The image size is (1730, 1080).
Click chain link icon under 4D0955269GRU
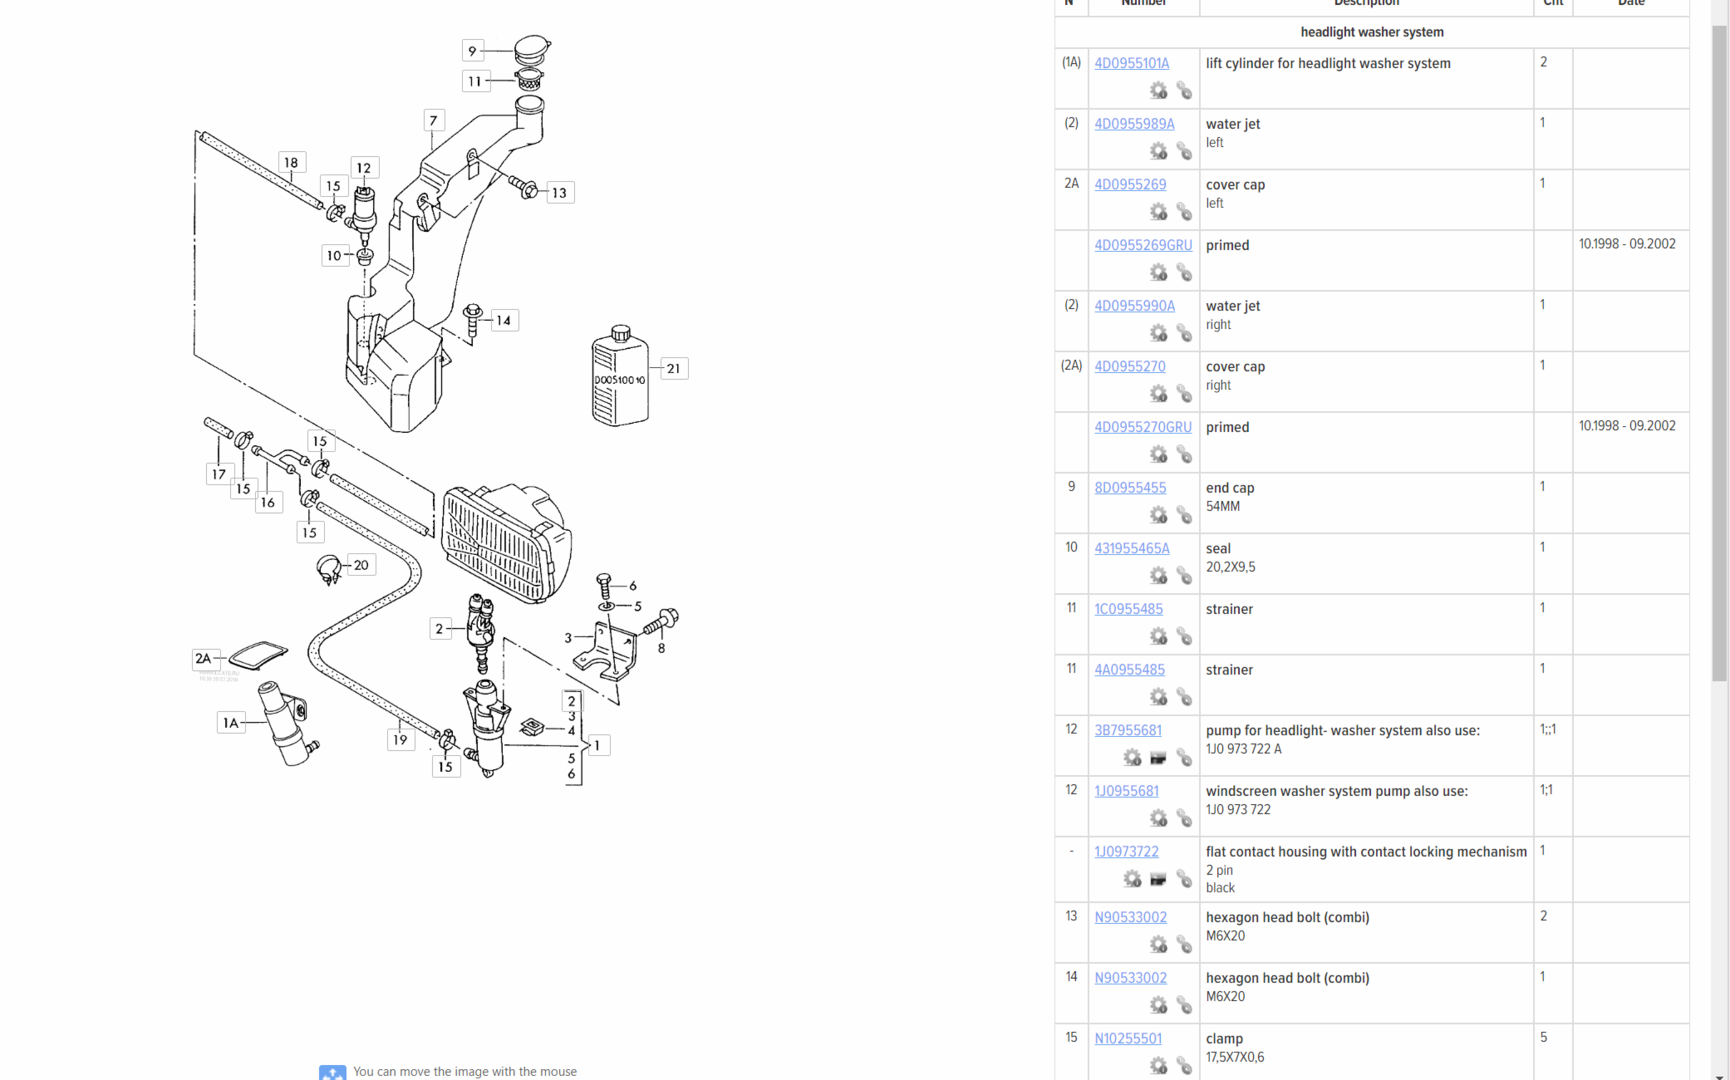coord(1184,273)
